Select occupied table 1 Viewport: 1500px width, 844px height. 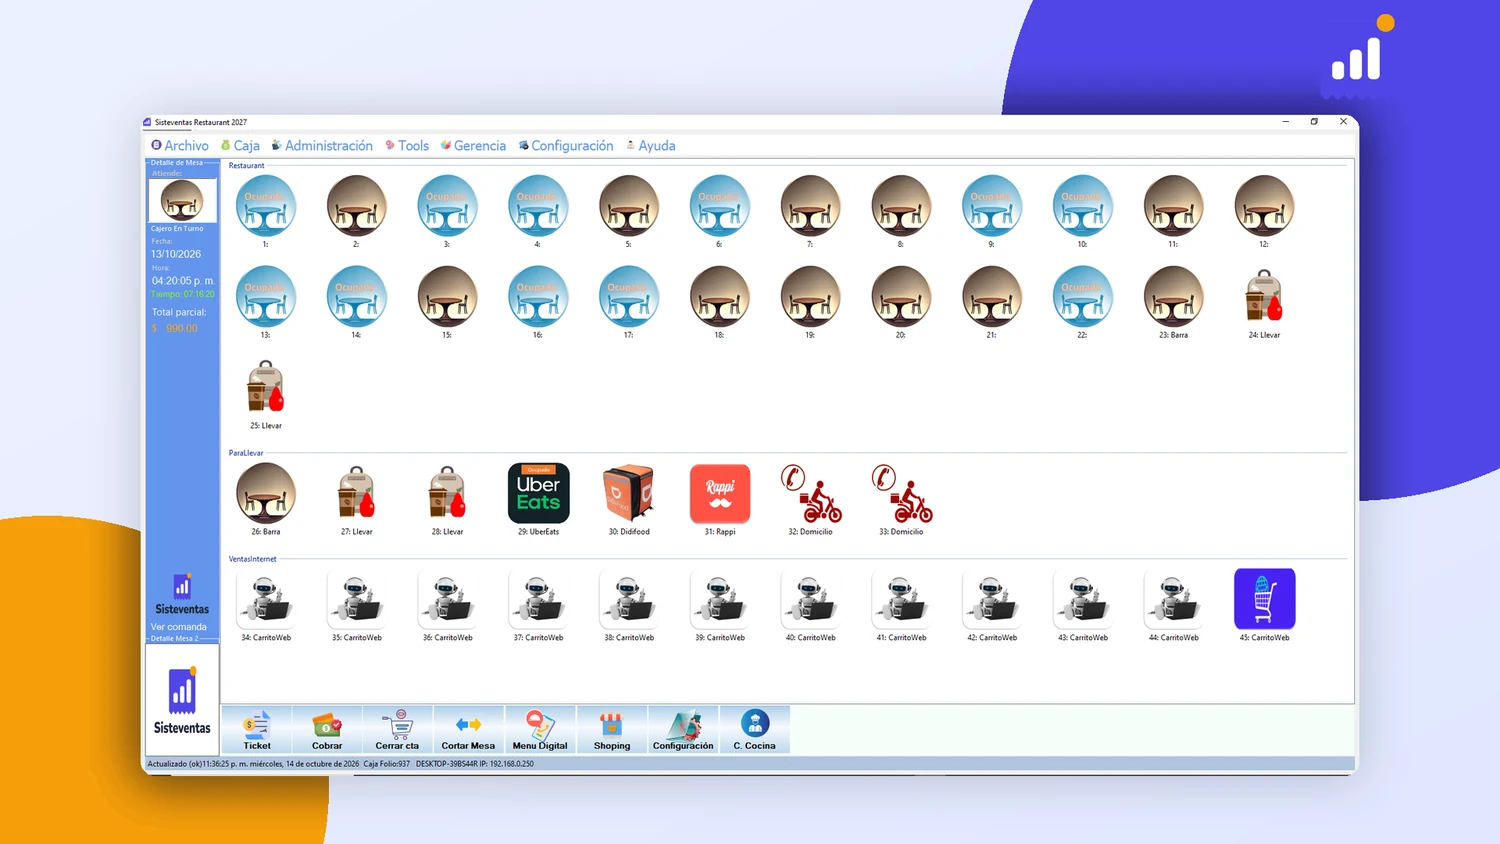266,206
